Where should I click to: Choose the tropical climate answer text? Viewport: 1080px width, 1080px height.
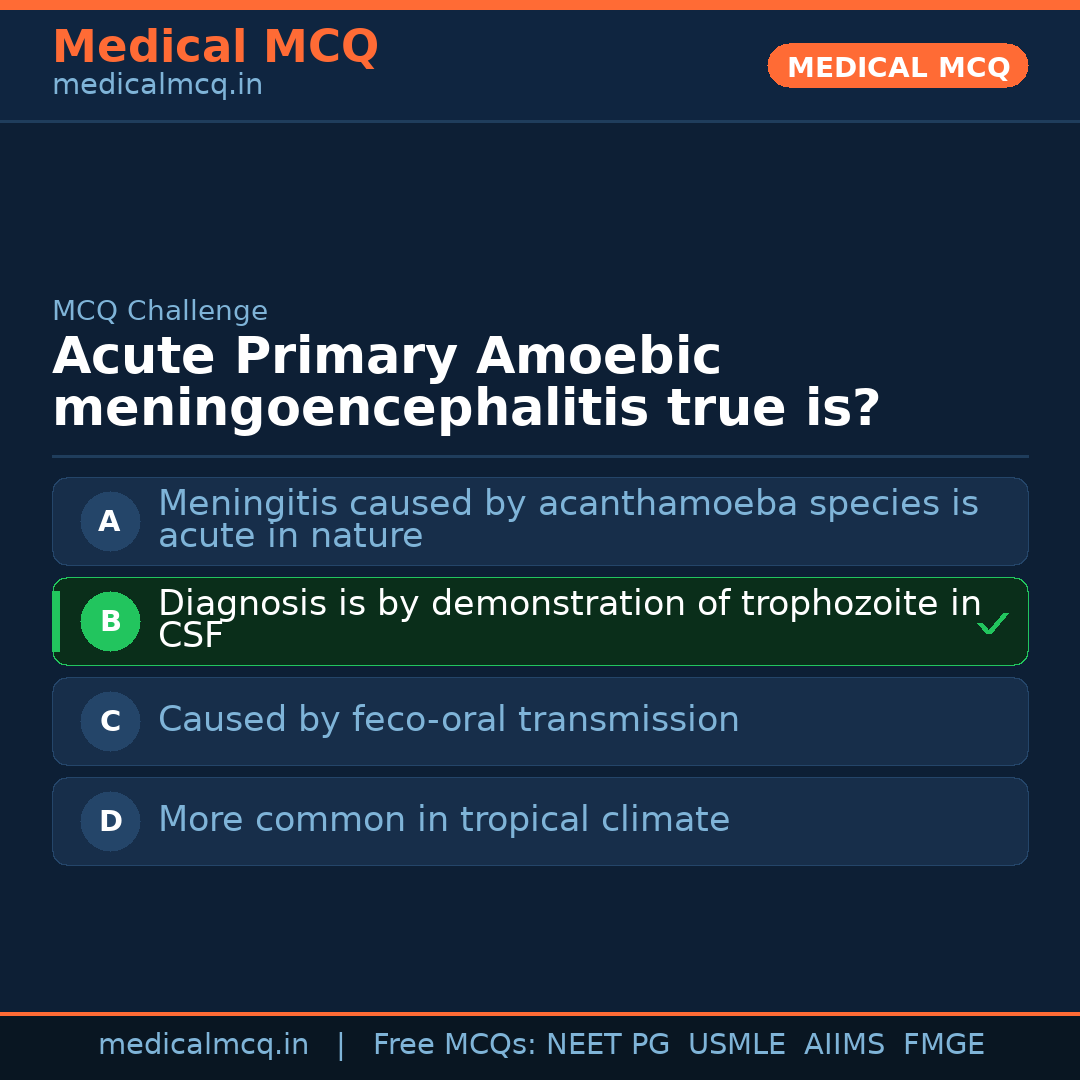[x=443, y=820]
